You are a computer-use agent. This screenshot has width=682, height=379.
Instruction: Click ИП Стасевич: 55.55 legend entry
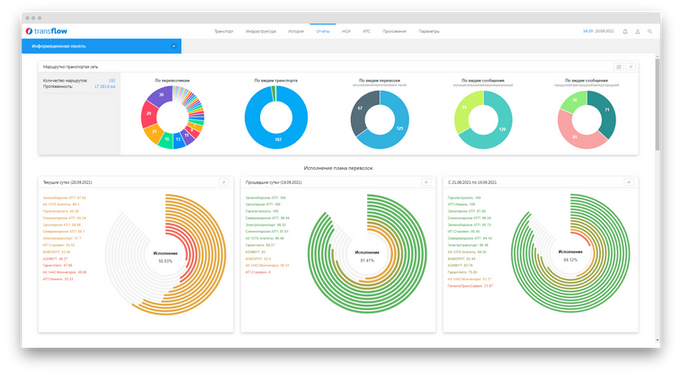coord(59,245)
